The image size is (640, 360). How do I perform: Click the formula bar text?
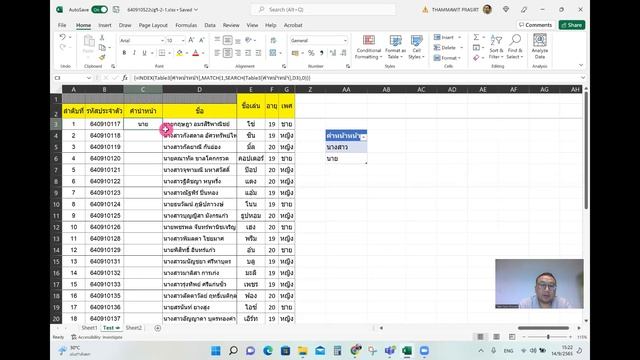tap(222, 78)
